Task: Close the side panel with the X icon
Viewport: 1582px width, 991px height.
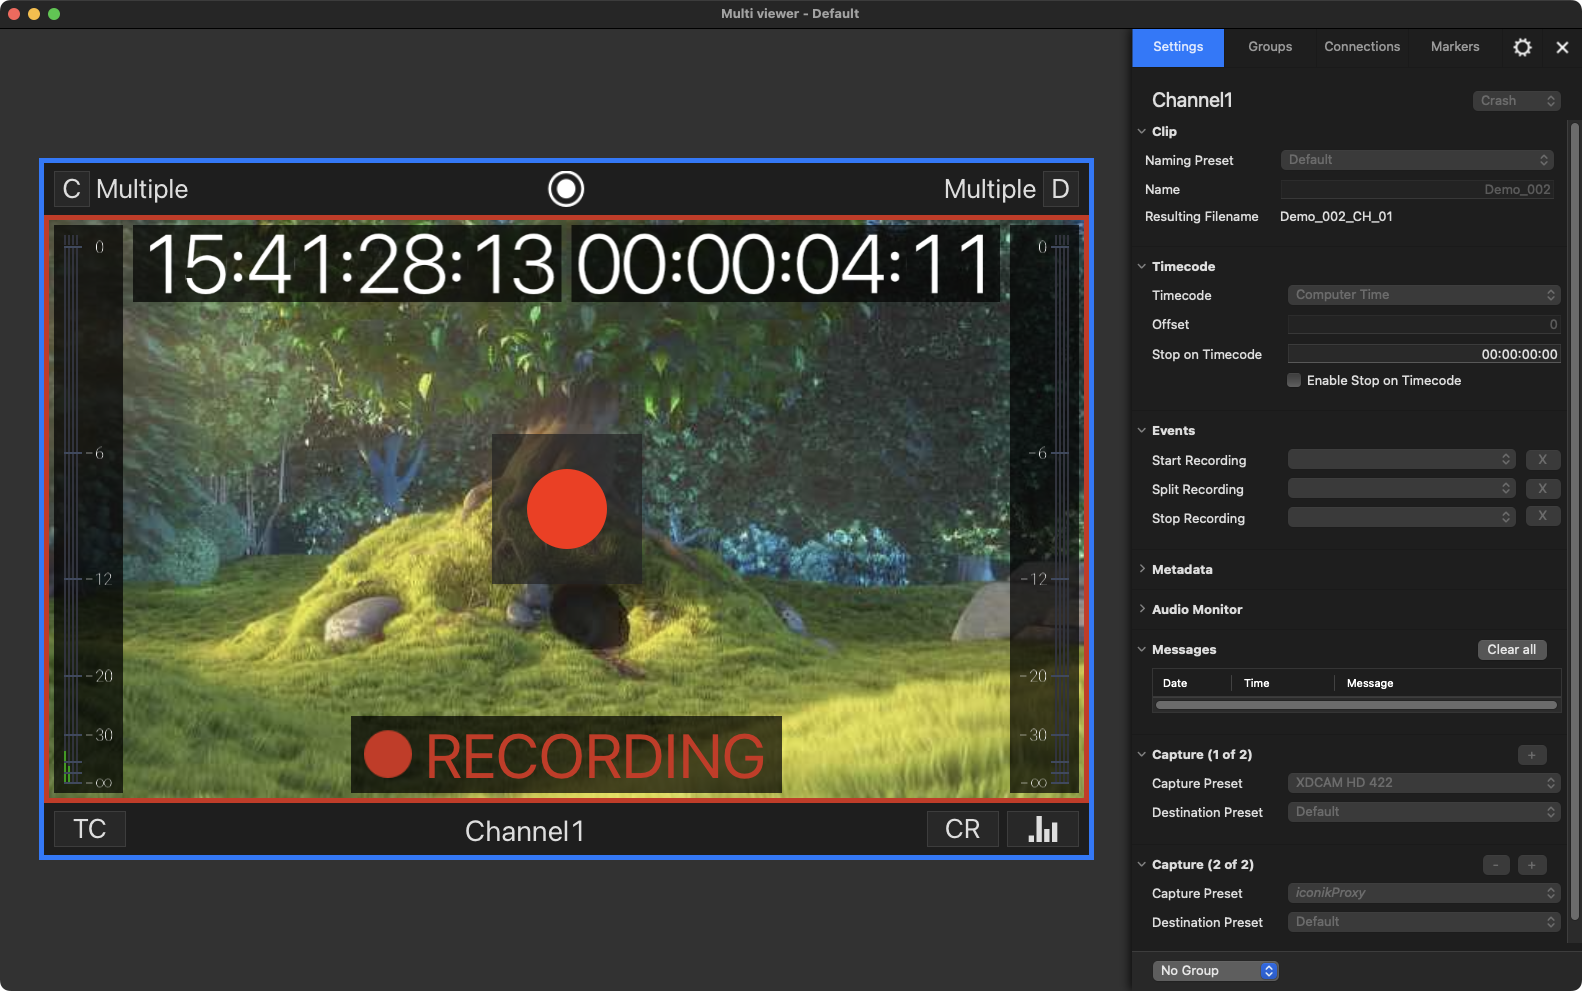Action: click(x=1562, y=47)
